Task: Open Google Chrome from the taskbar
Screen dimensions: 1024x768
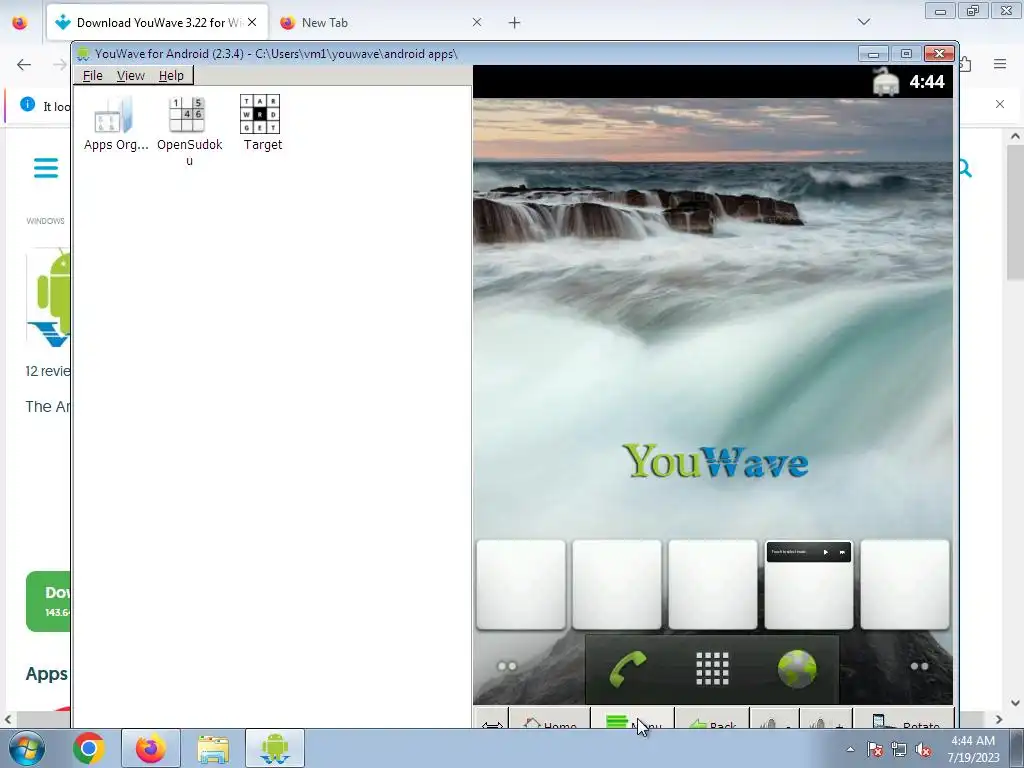Action: click(89, 748)
